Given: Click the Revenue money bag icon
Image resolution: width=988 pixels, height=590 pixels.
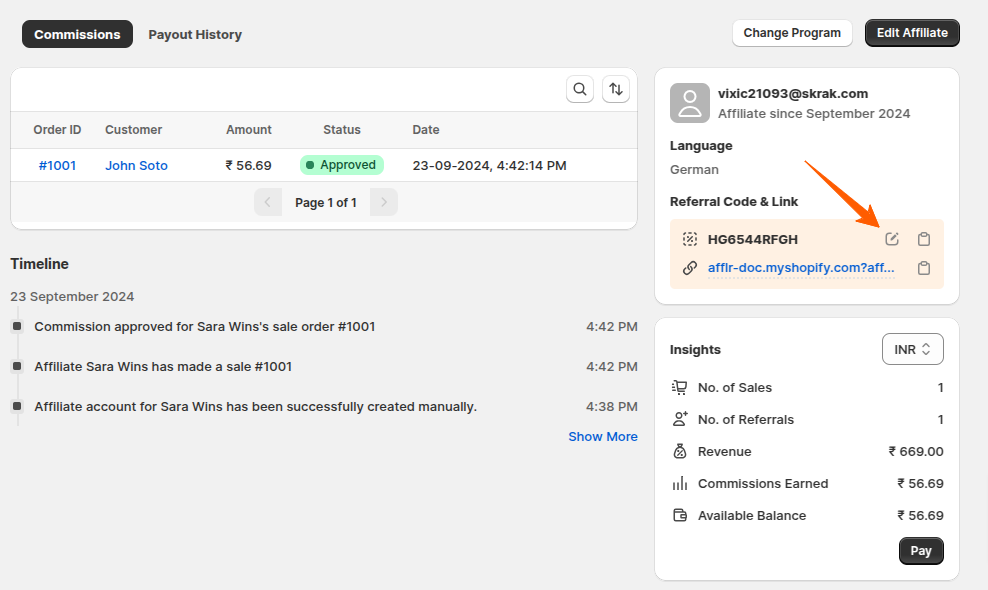Looking at the screenshot, I should [681, 451].
